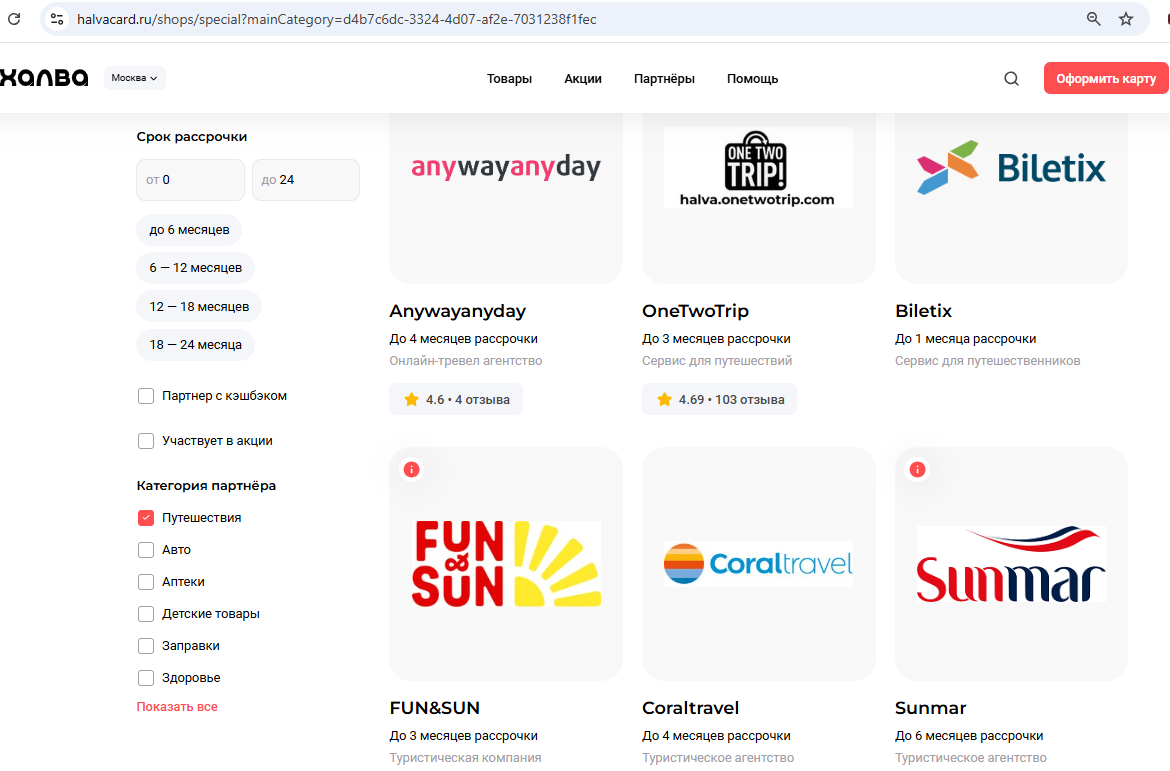Select the '6 — 12 месяцев' term filter
The width and height of the screenshot is (1170, 771).
195,268
